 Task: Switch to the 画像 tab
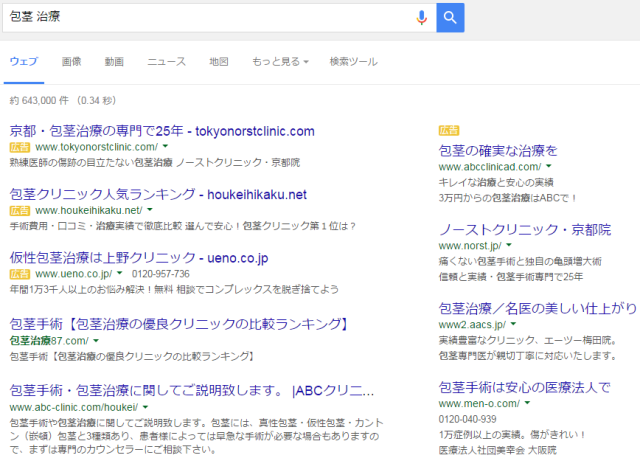[71, 62]
